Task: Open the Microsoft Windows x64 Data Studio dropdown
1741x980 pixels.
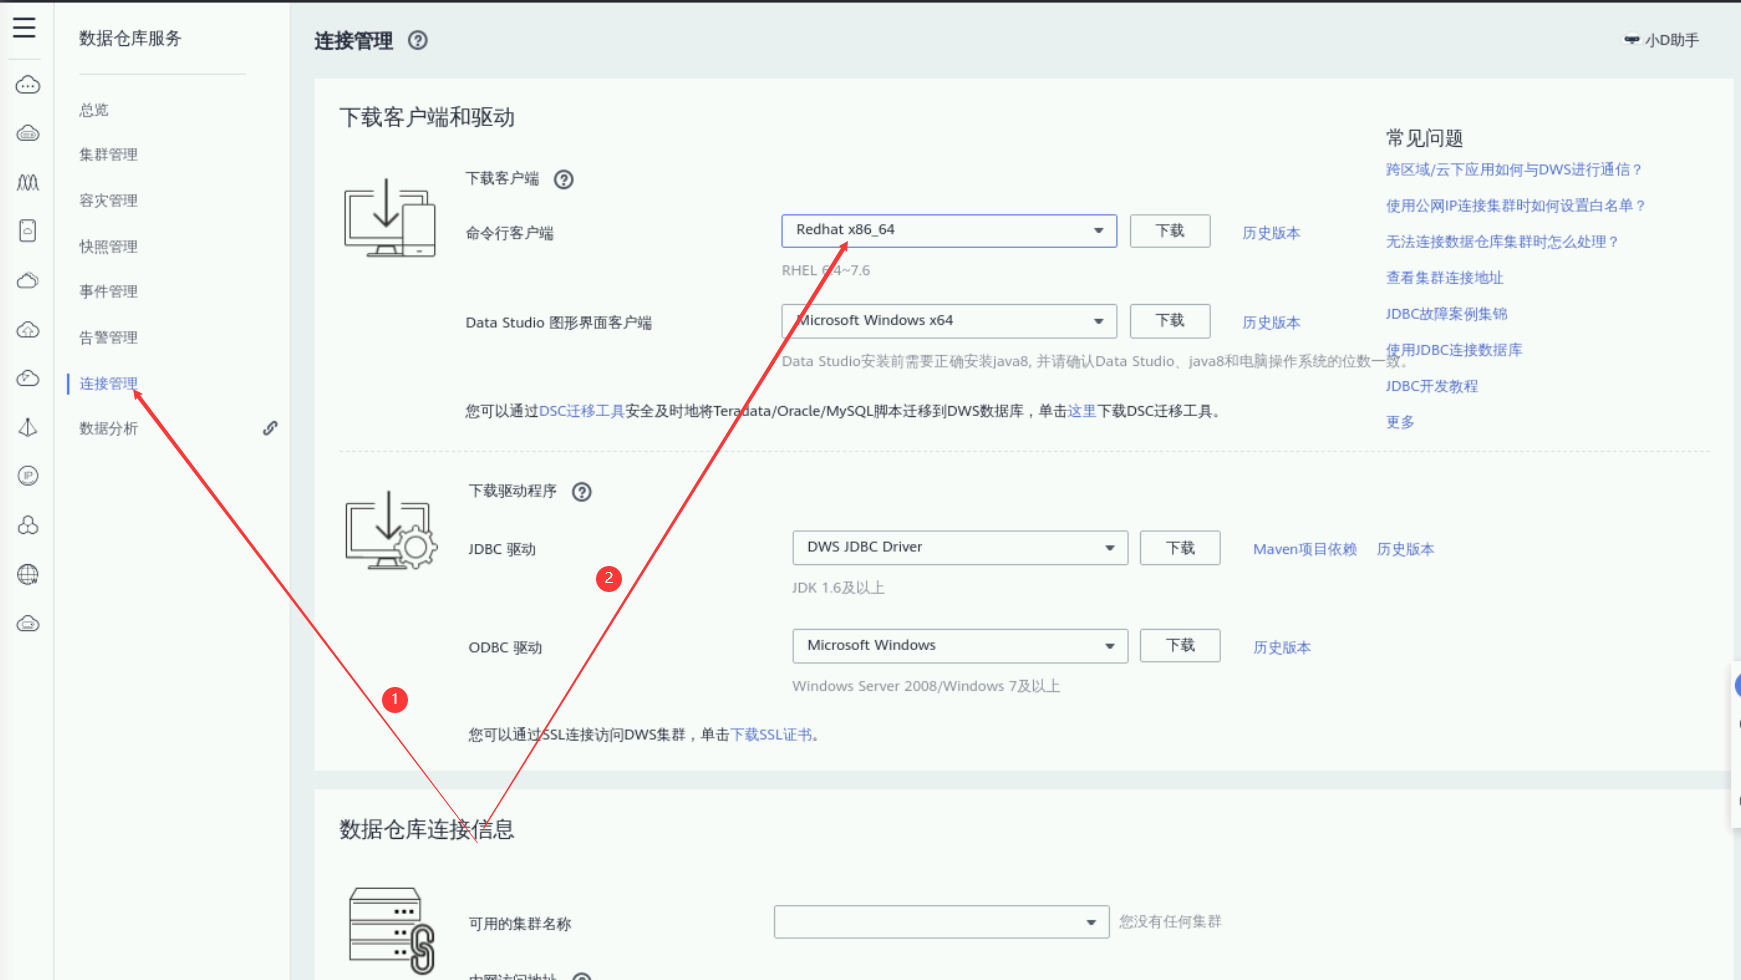Action: [949, 321]
